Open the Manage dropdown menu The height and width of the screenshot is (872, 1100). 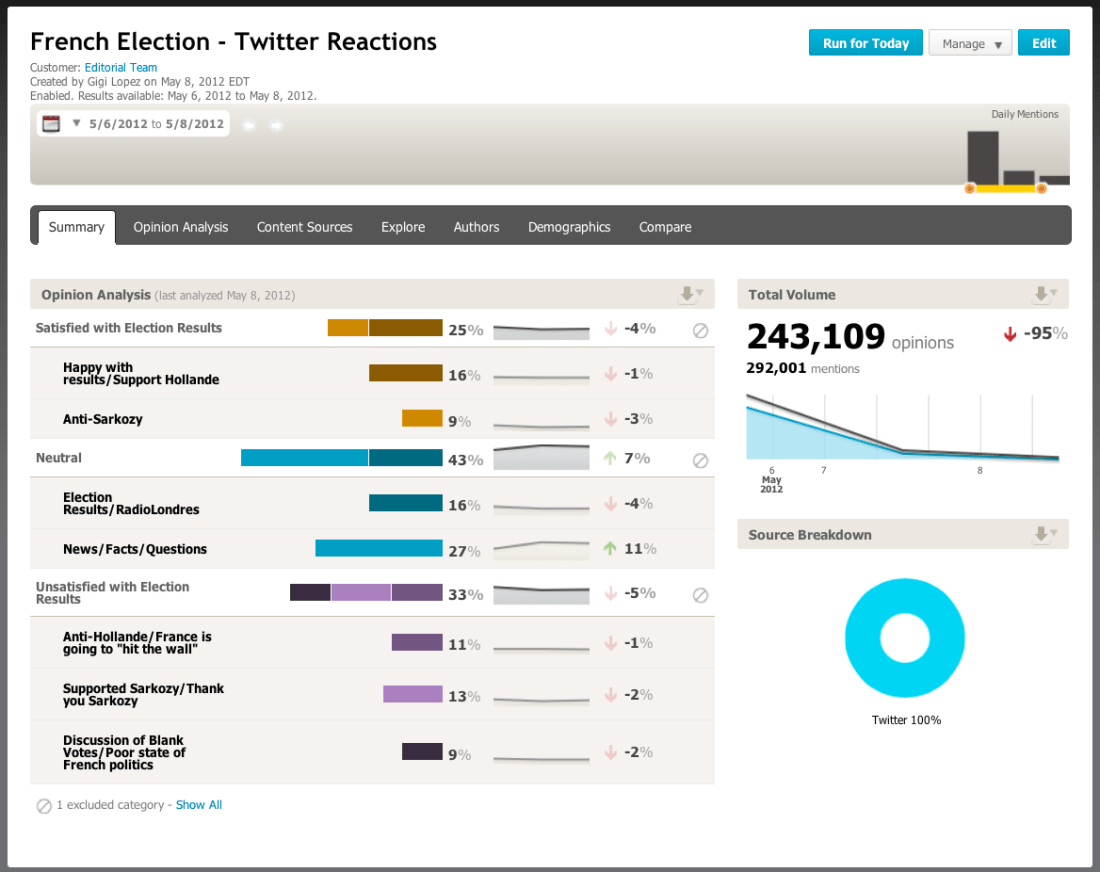click(971, 44)
